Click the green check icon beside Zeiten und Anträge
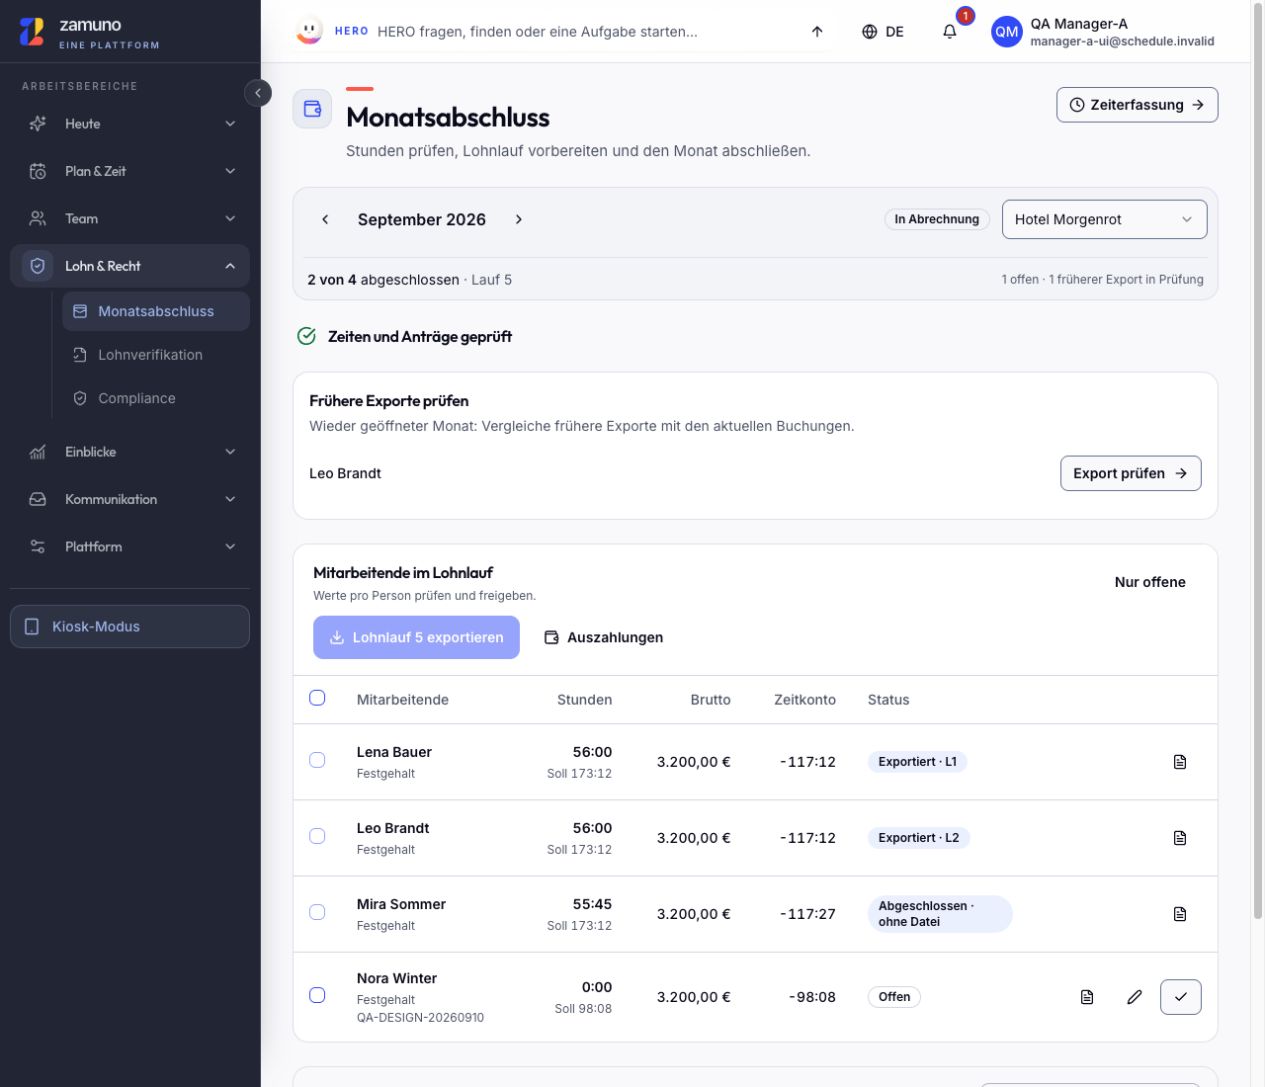This screenshot has width=1265, height=1087. tap(307, 336)
